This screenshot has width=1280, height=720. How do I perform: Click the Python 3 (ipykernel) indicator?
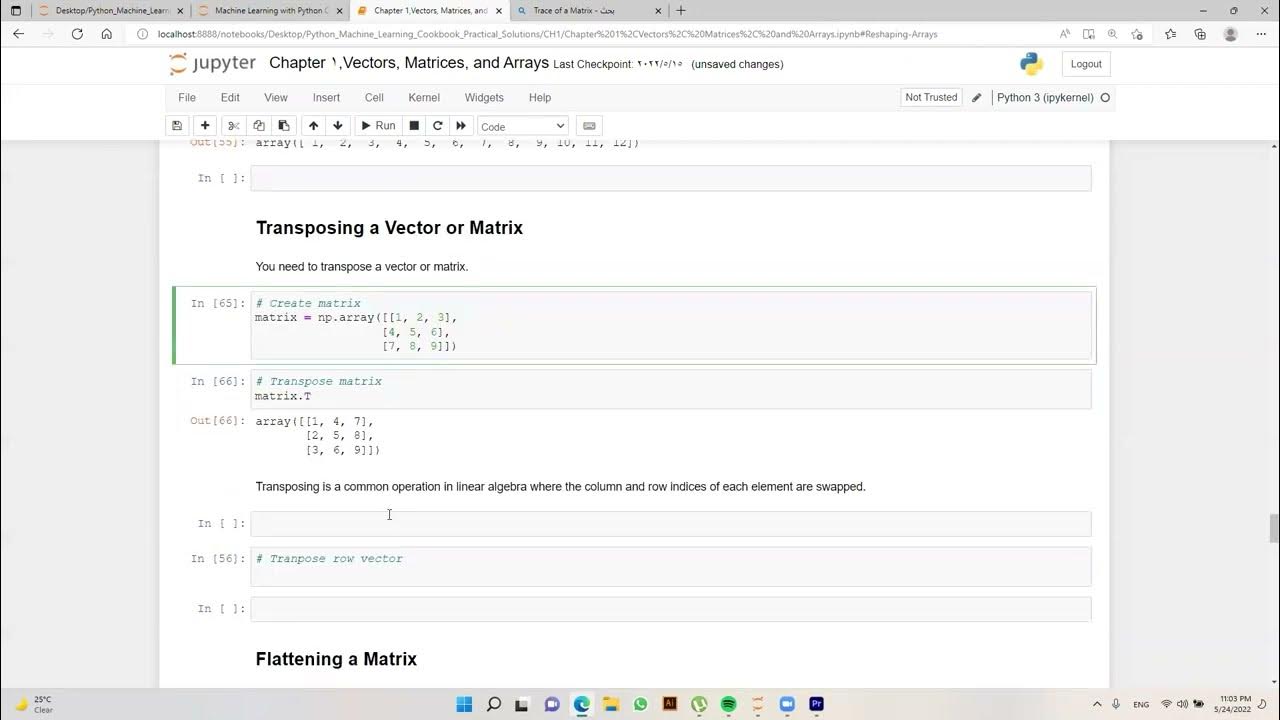(x=1045, y=98)
